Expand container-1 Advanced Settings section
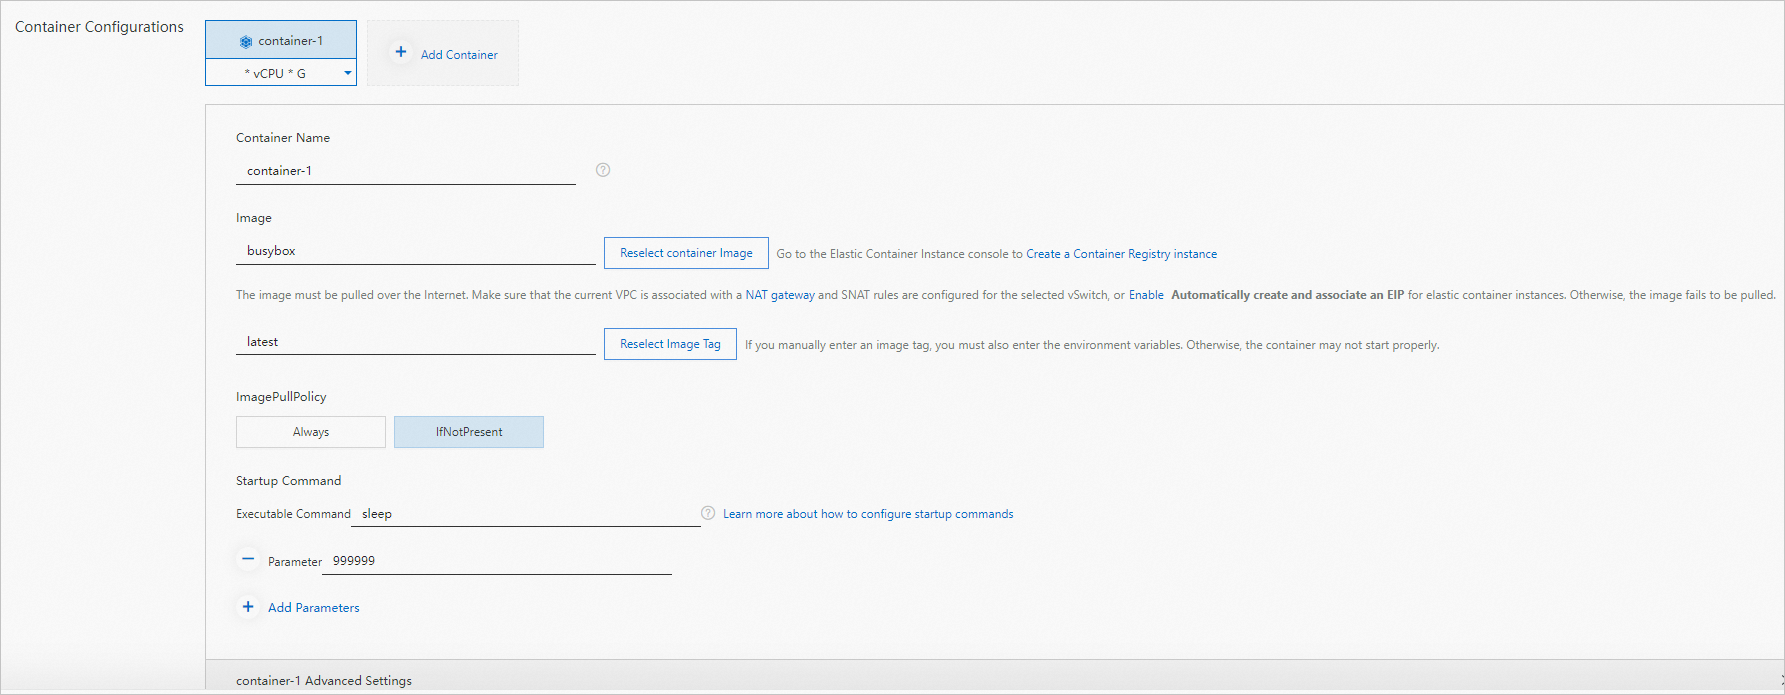 tap(324, 680)
